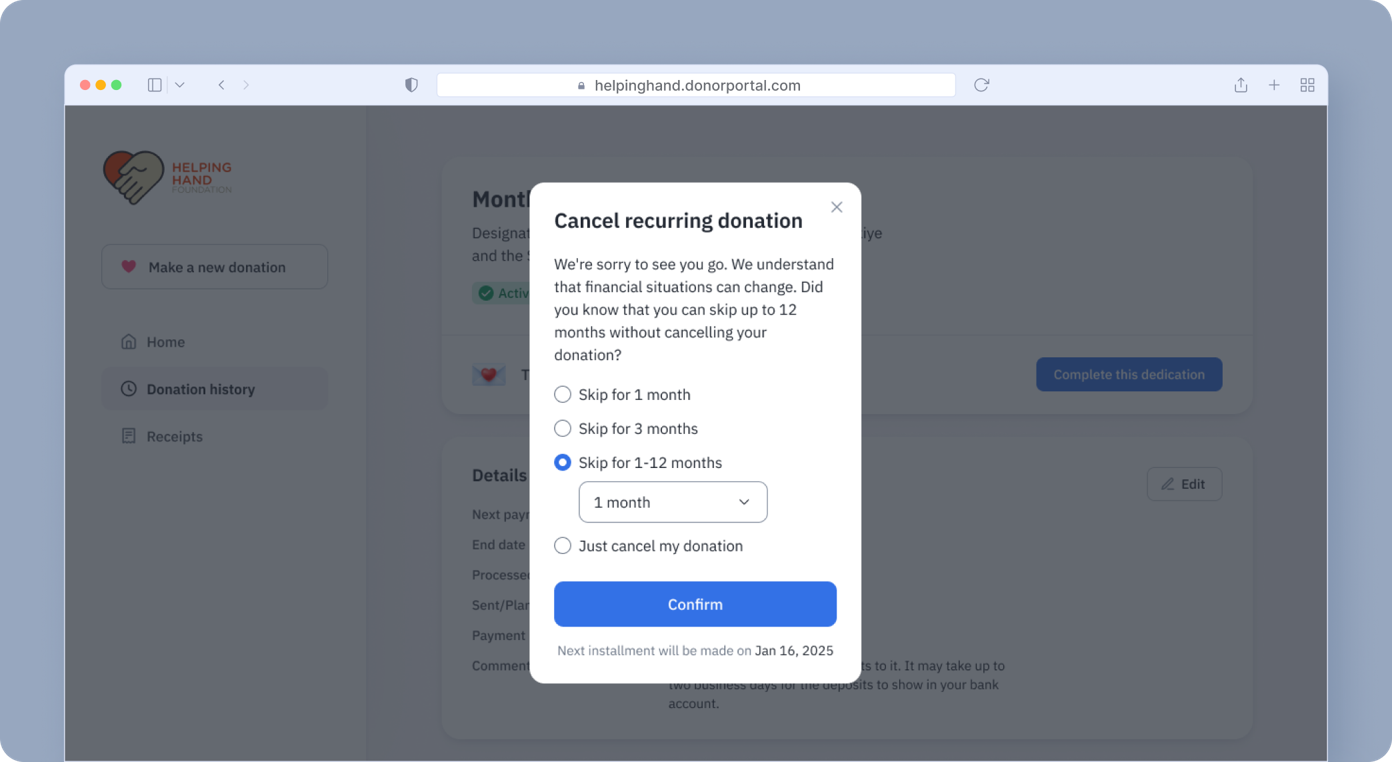Click the share icon in the browser toolbar
Screen dimensions: 1392x762
1240,85
